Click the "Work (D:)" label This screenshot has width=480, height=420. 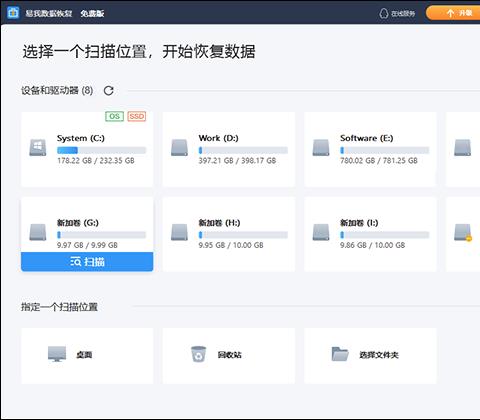point(218,138)
